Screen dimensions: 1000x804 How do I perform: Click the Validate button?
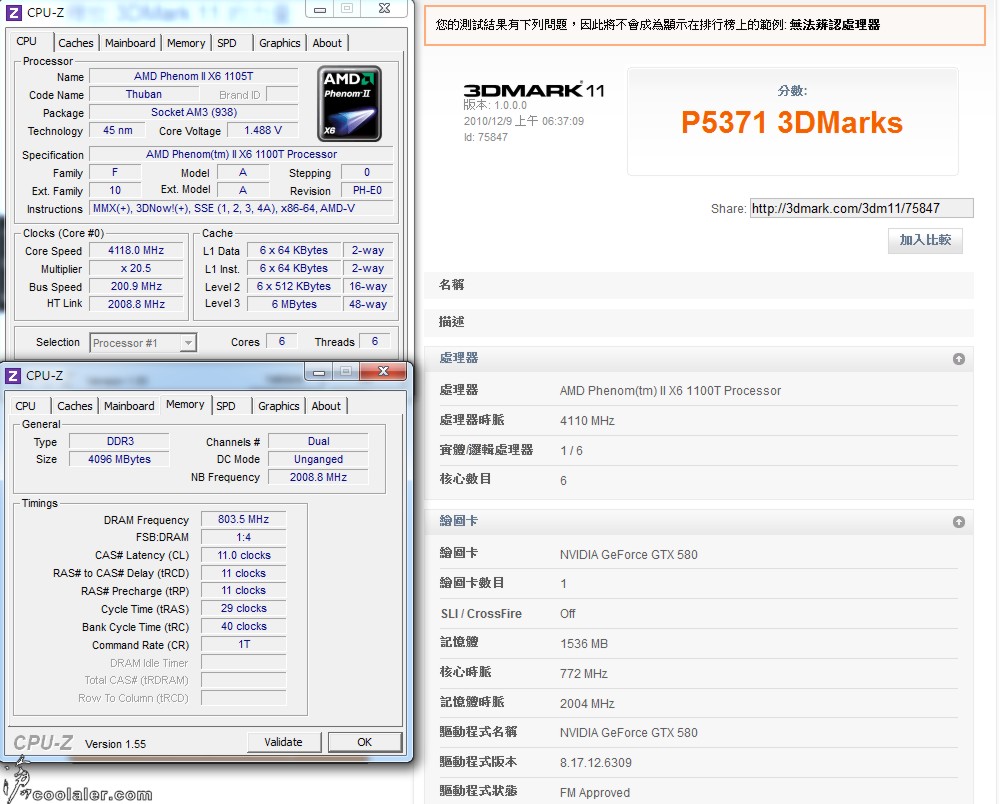284,742
